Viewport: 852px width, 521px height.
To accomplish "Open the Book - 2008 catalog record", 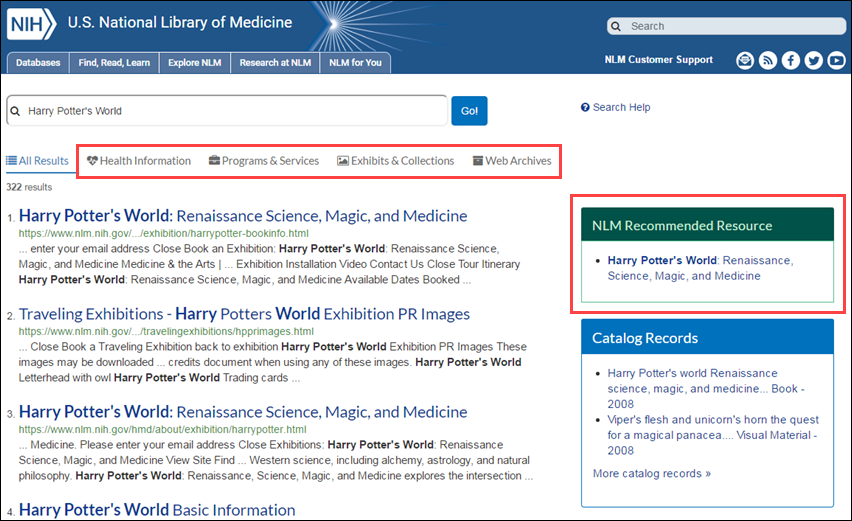I will tap(706, 388).
